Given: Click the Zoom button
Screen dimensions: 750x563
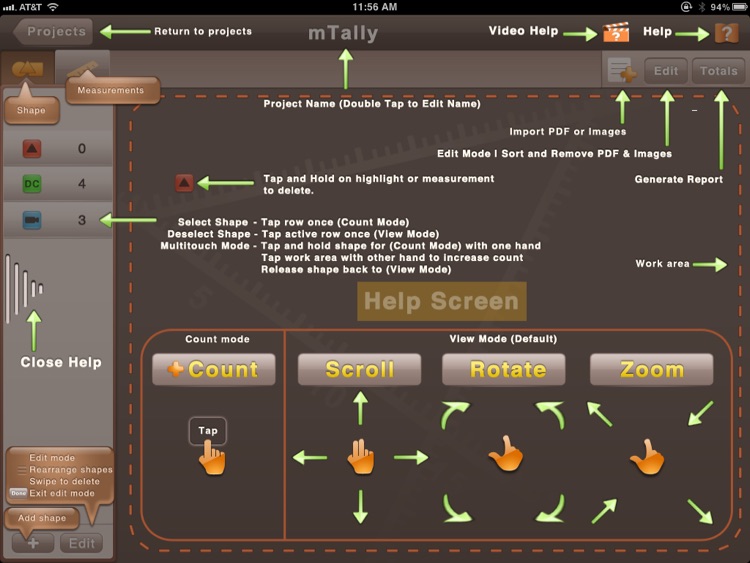Looking at the screenshot, I should [x=651, y=369].
